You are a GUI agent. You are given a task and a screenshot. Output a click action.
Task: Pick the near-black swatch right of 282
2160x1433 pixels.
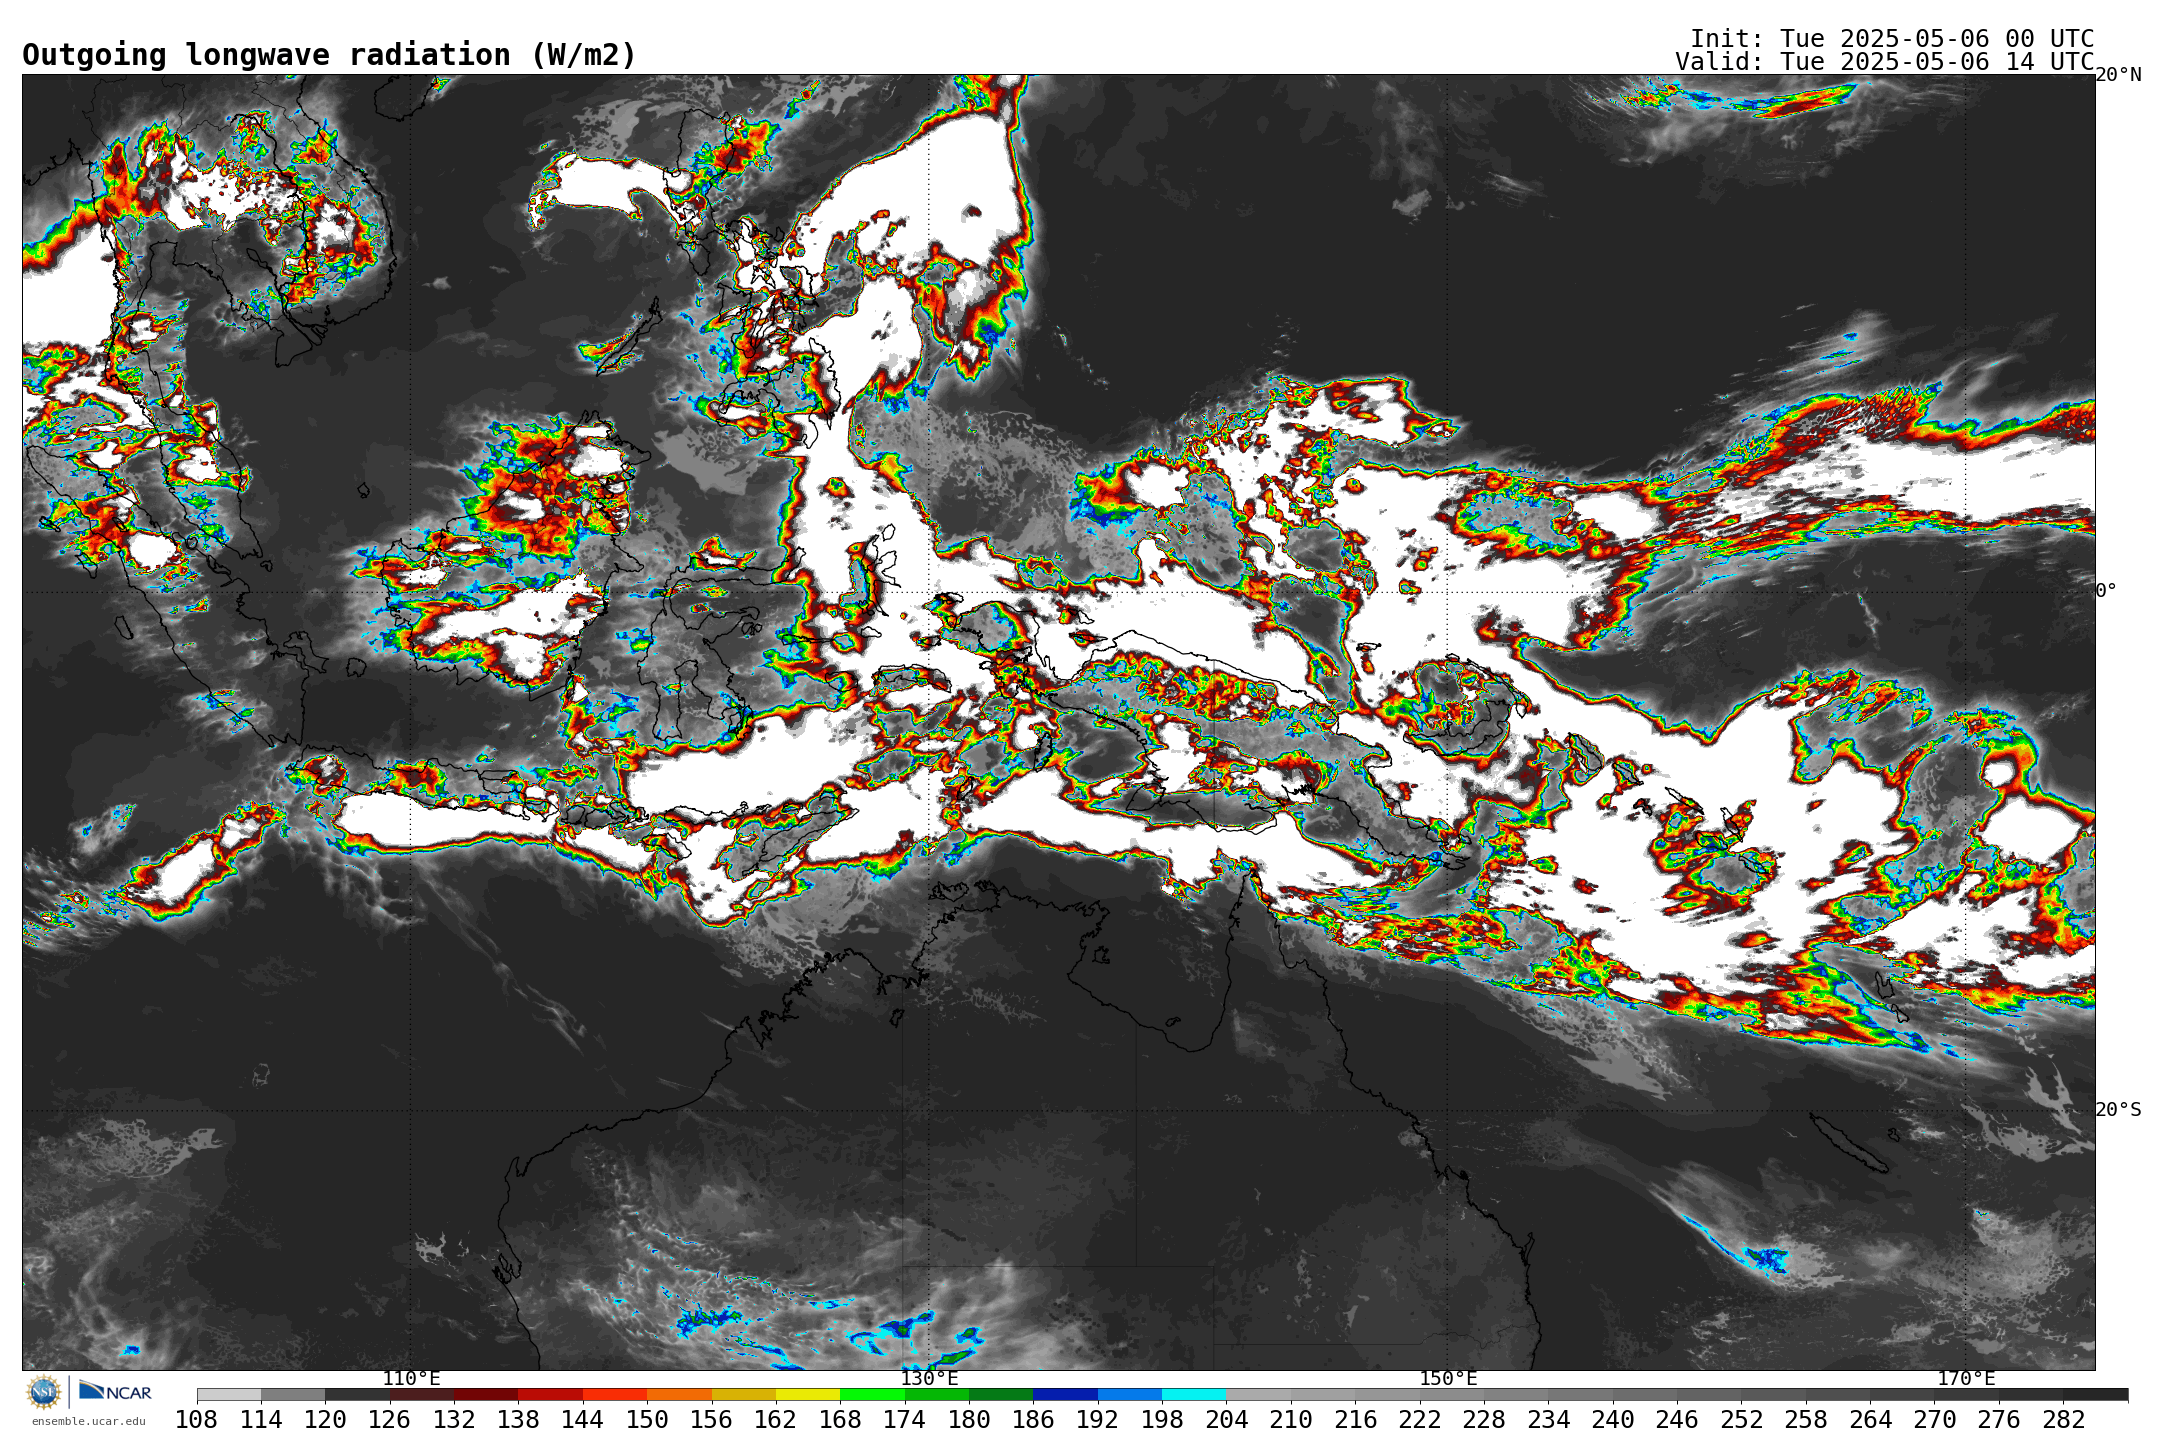pyautogui.click(x=2096, y=1394)
